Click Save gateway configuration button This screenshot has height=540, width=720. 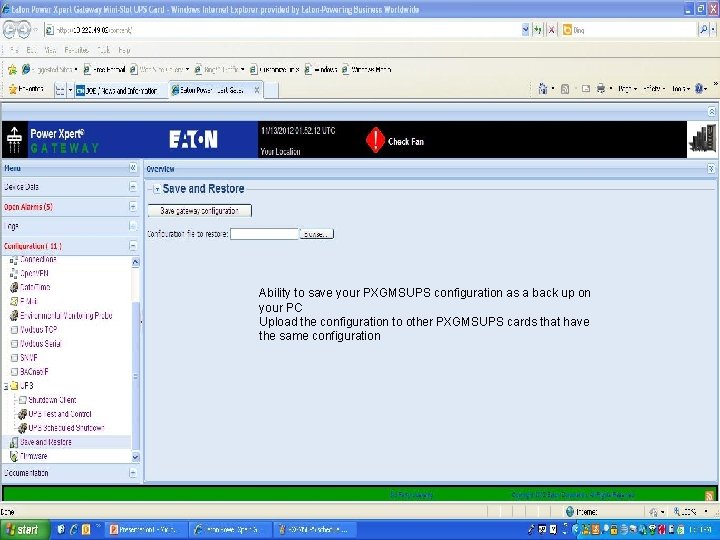(x=200, y=211)
